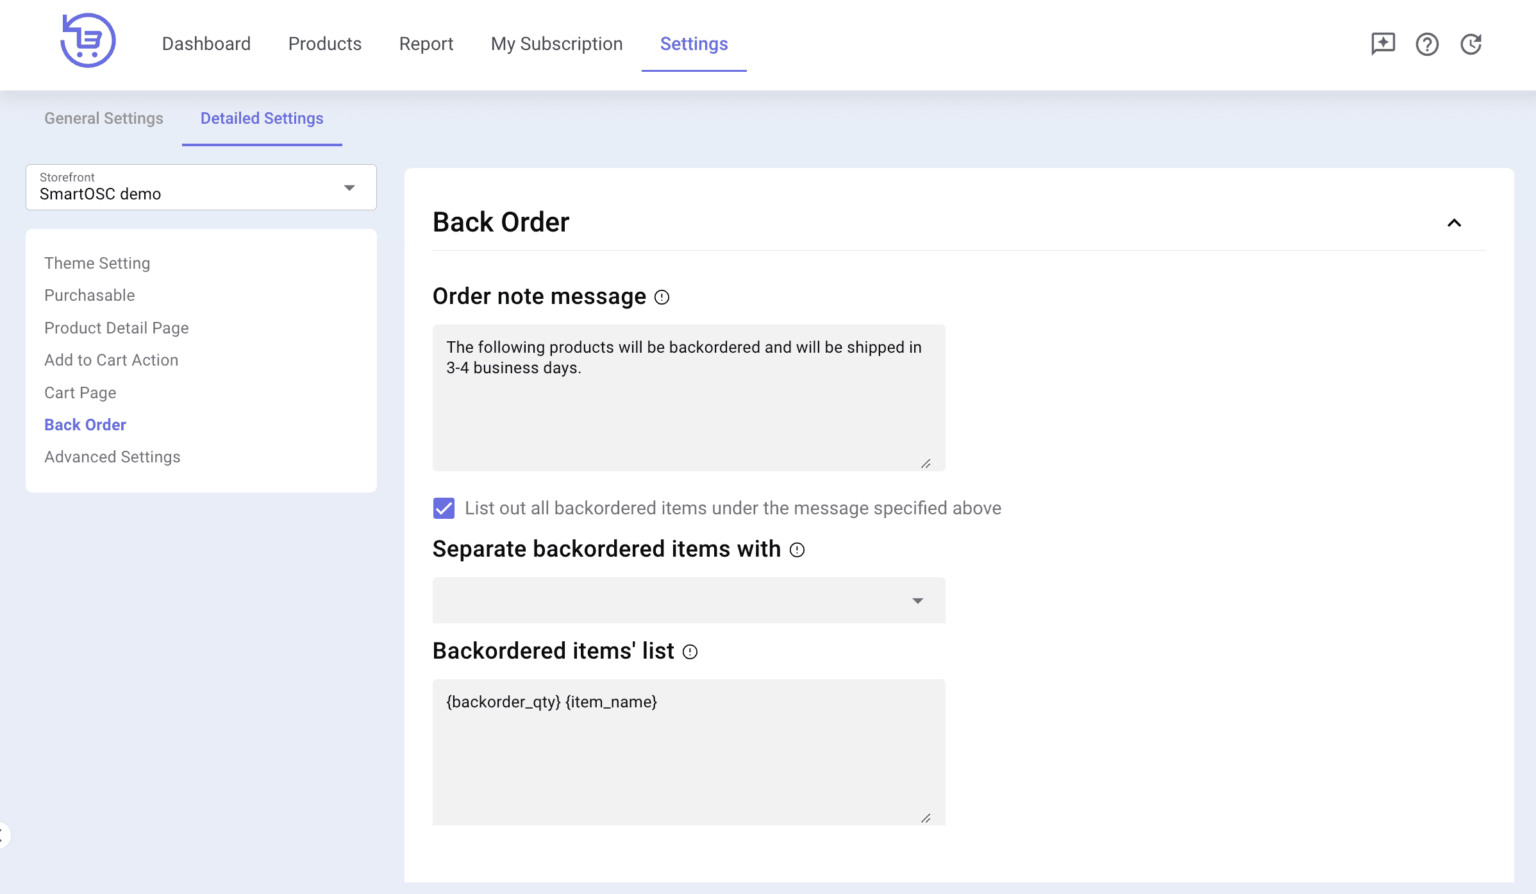The height and width of the screenshot is (894, 1536).
Task: Collapse the Back Order section
Action: click(x=1454, y=223)
